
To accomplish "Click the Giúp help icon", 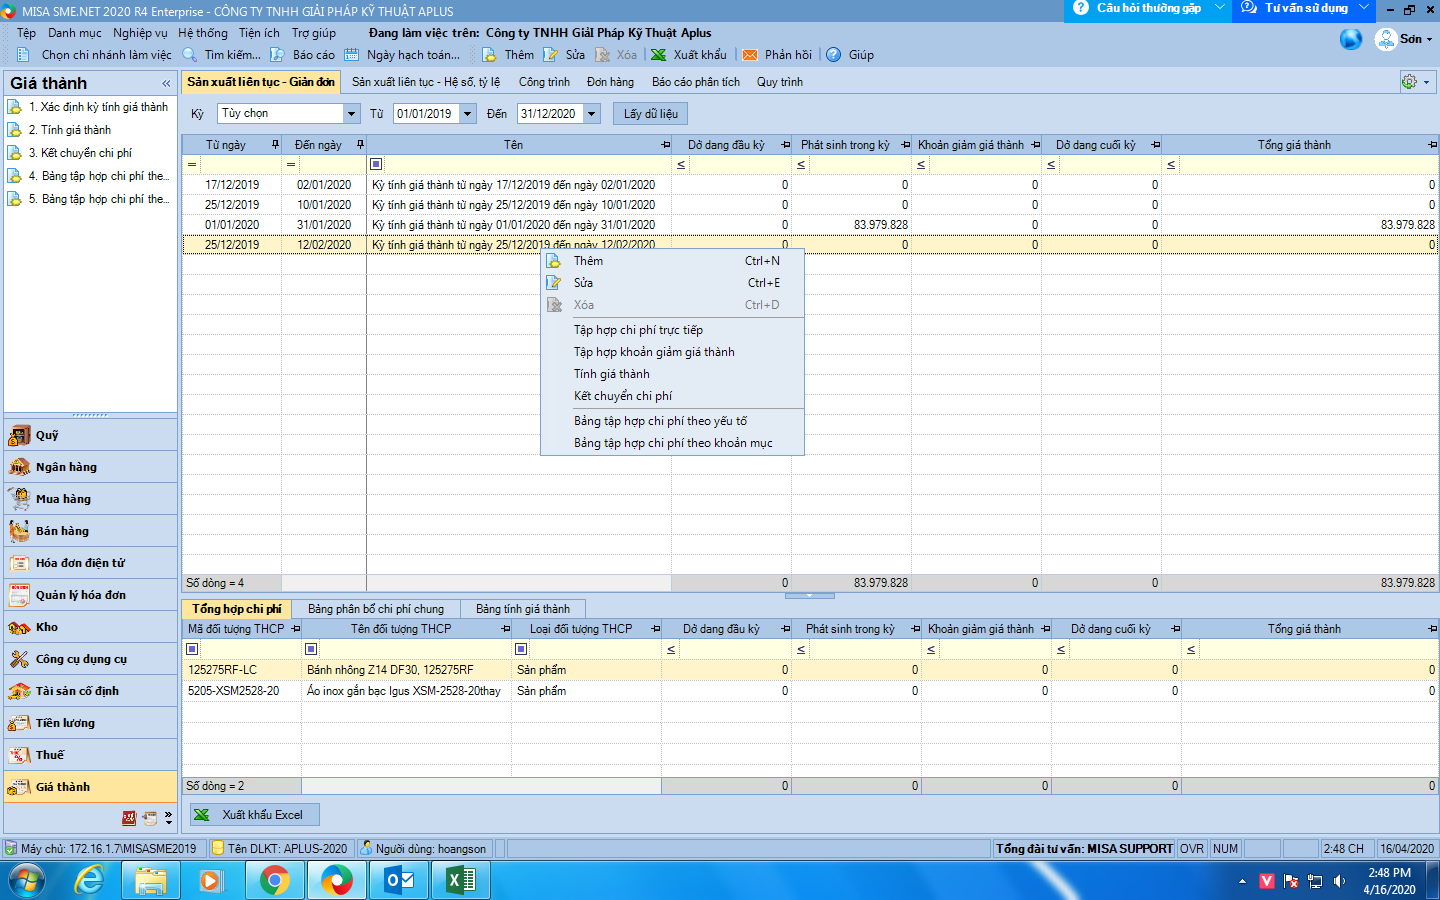I will (833, 55).
